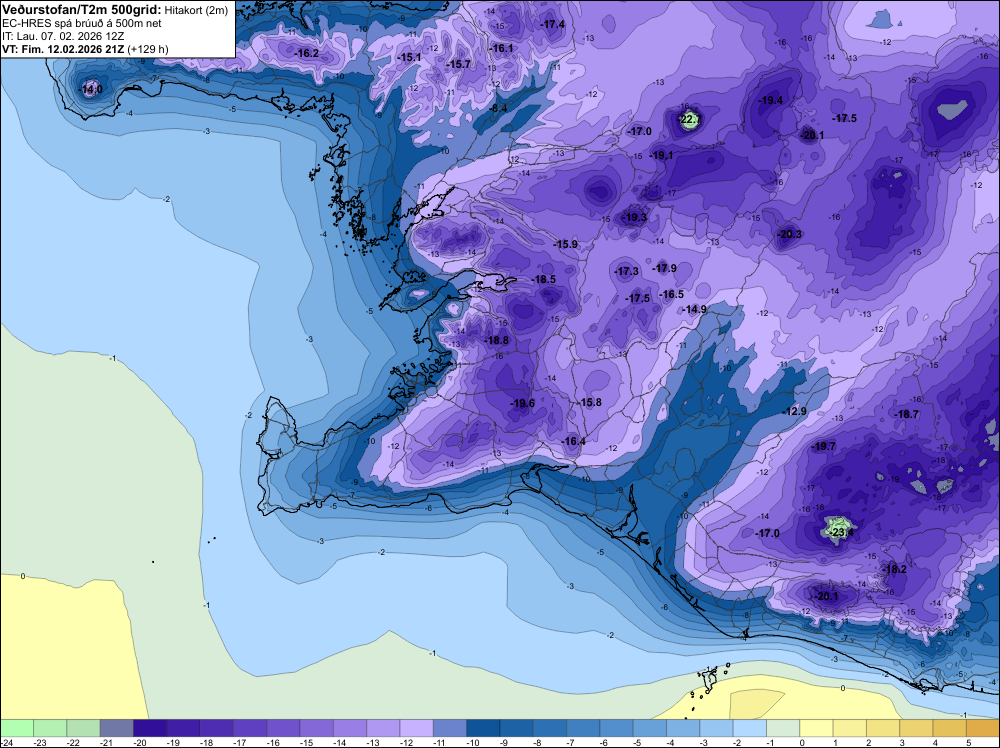Image resolution: width=1000 pixels, height=748 pixels.
Task: Click the -14.0 temperature value on peninsula
Action: click(90, 89)
